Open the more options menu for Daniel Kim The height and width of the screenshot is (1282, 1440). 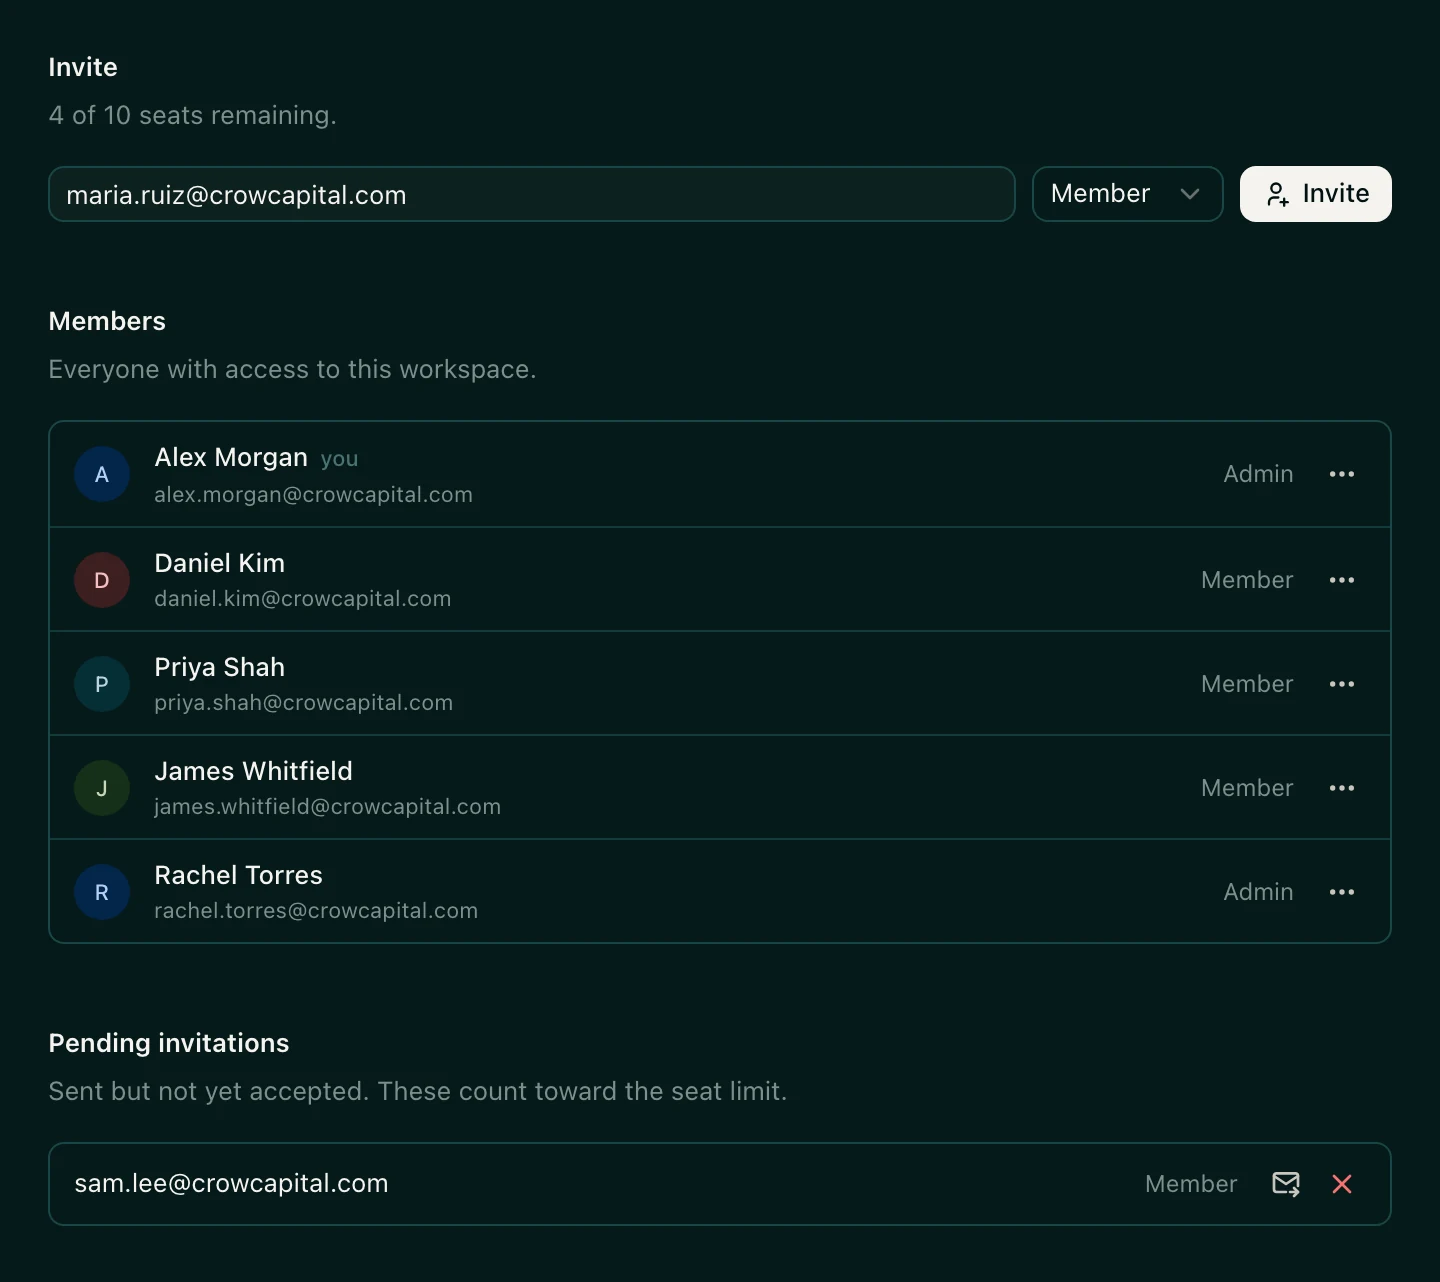pyautogui.click(x=1342, y=580)
